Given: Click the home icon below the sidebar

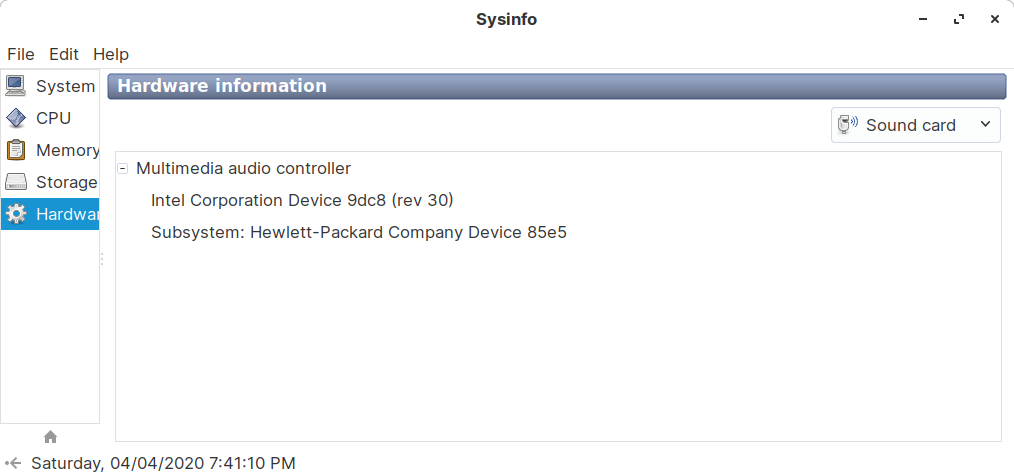Looking at the screenshot, I should coord(51,437).
